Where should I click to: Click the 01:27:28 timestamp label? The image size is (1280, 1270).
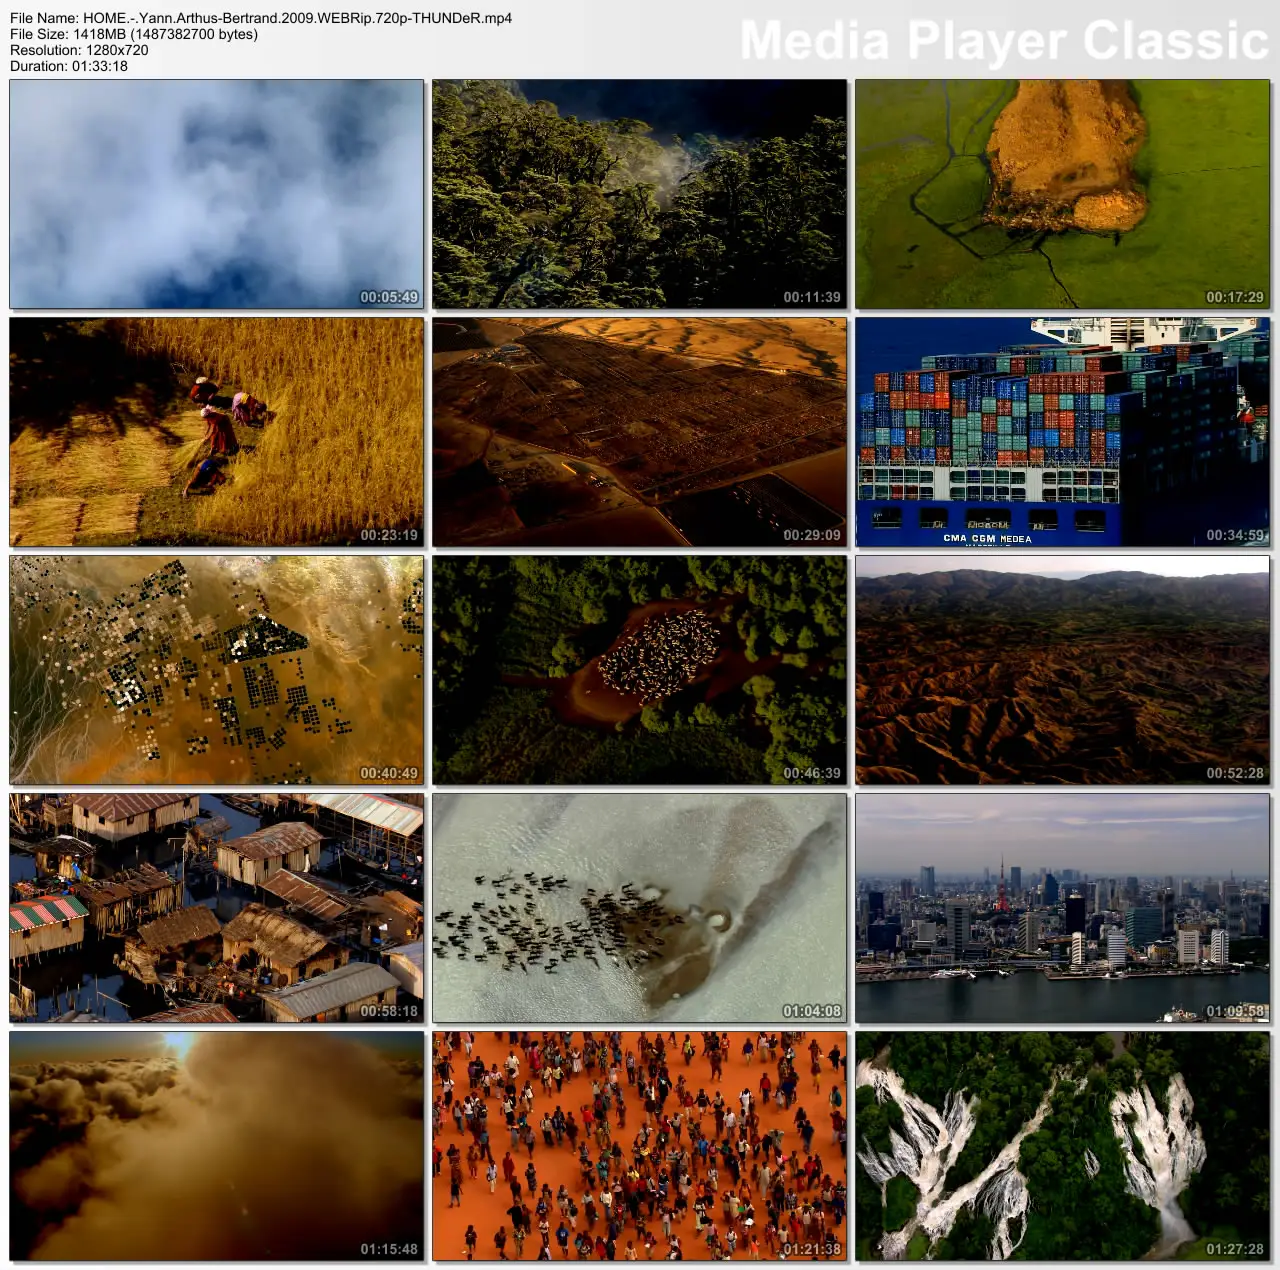1235,1249
